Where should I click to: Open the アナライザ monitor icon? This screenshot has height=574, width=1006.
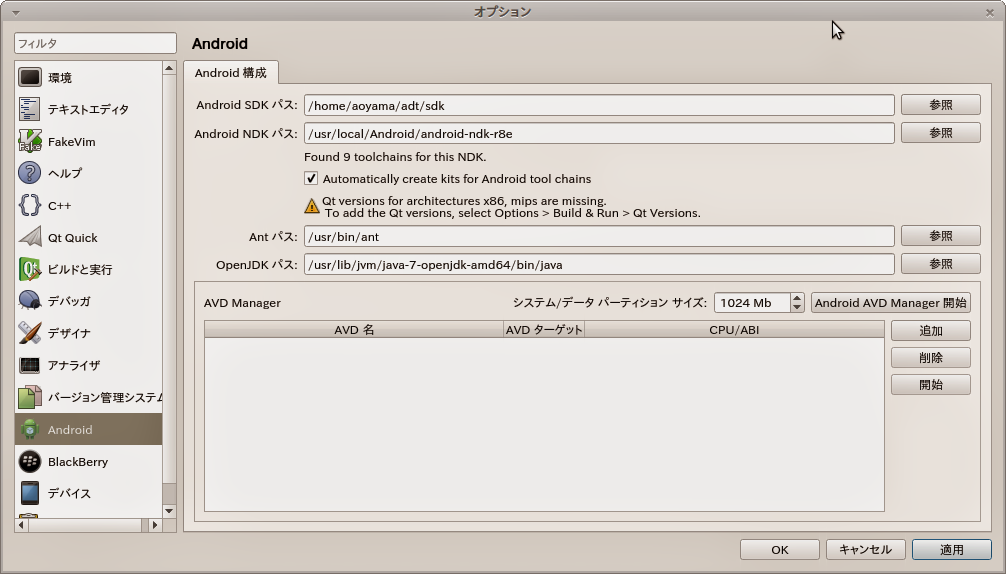30,365
